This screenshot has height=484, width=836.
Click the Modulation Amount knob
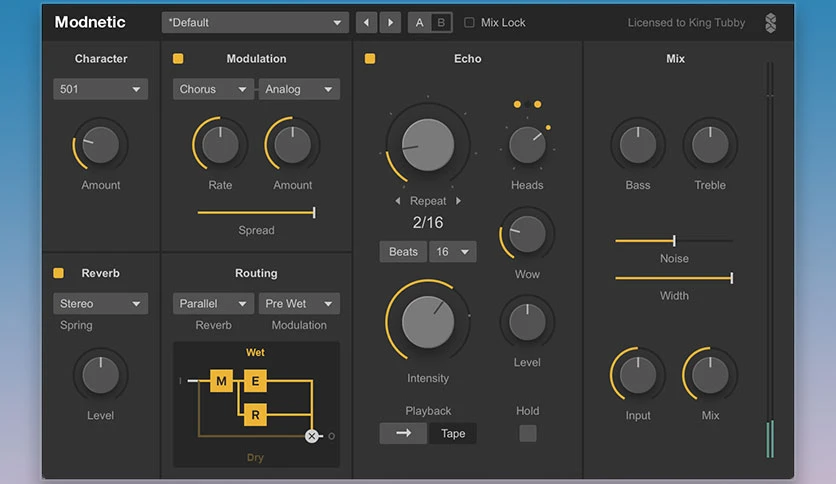tap(293, 144)
